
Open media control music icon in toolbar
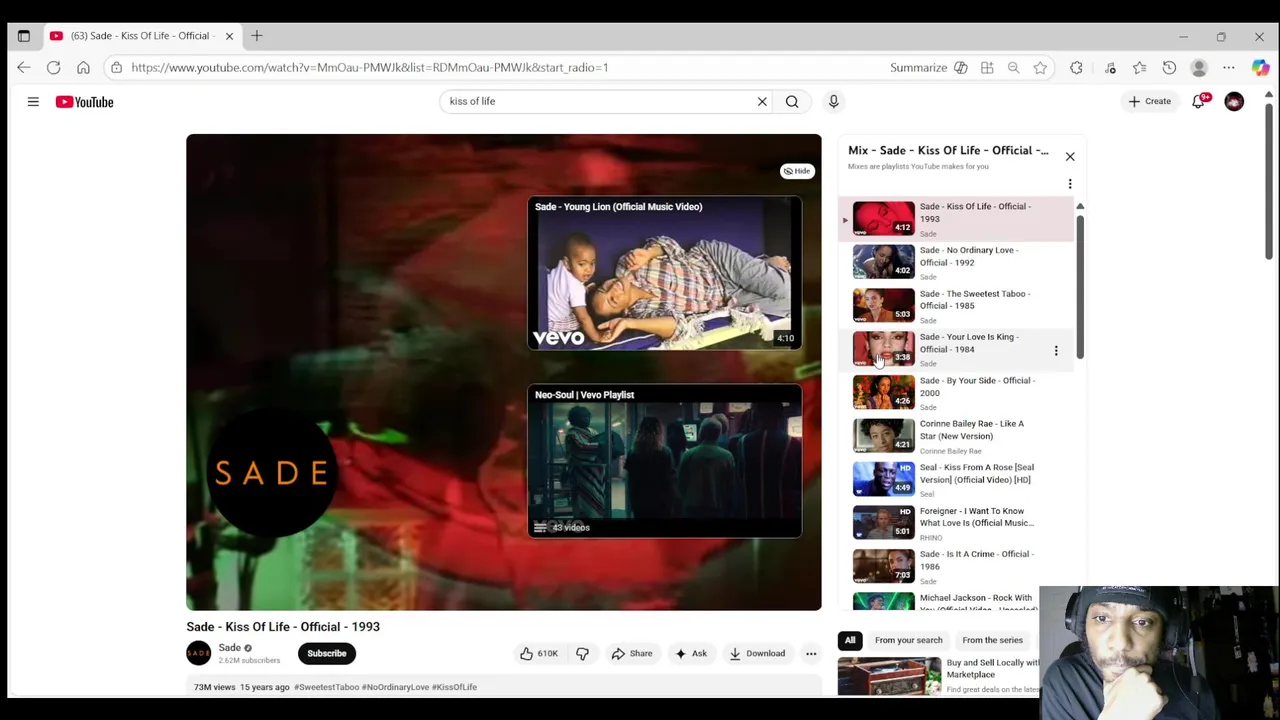pyautogui.click(x=1110, y=67)
